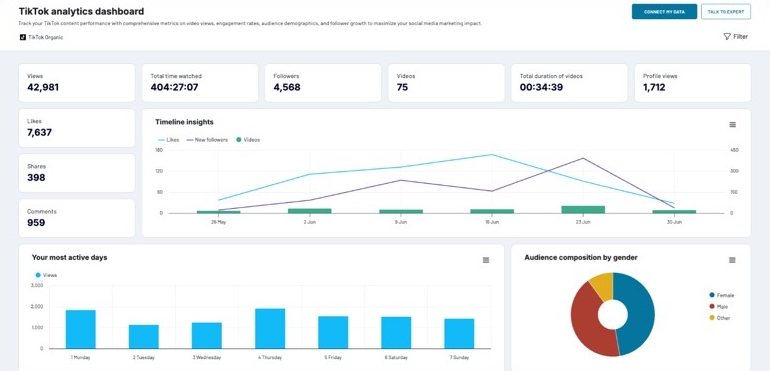The image size is (770, 371).
Task: Click the Timeline insights heading
Action: click(x=184, y=122)
